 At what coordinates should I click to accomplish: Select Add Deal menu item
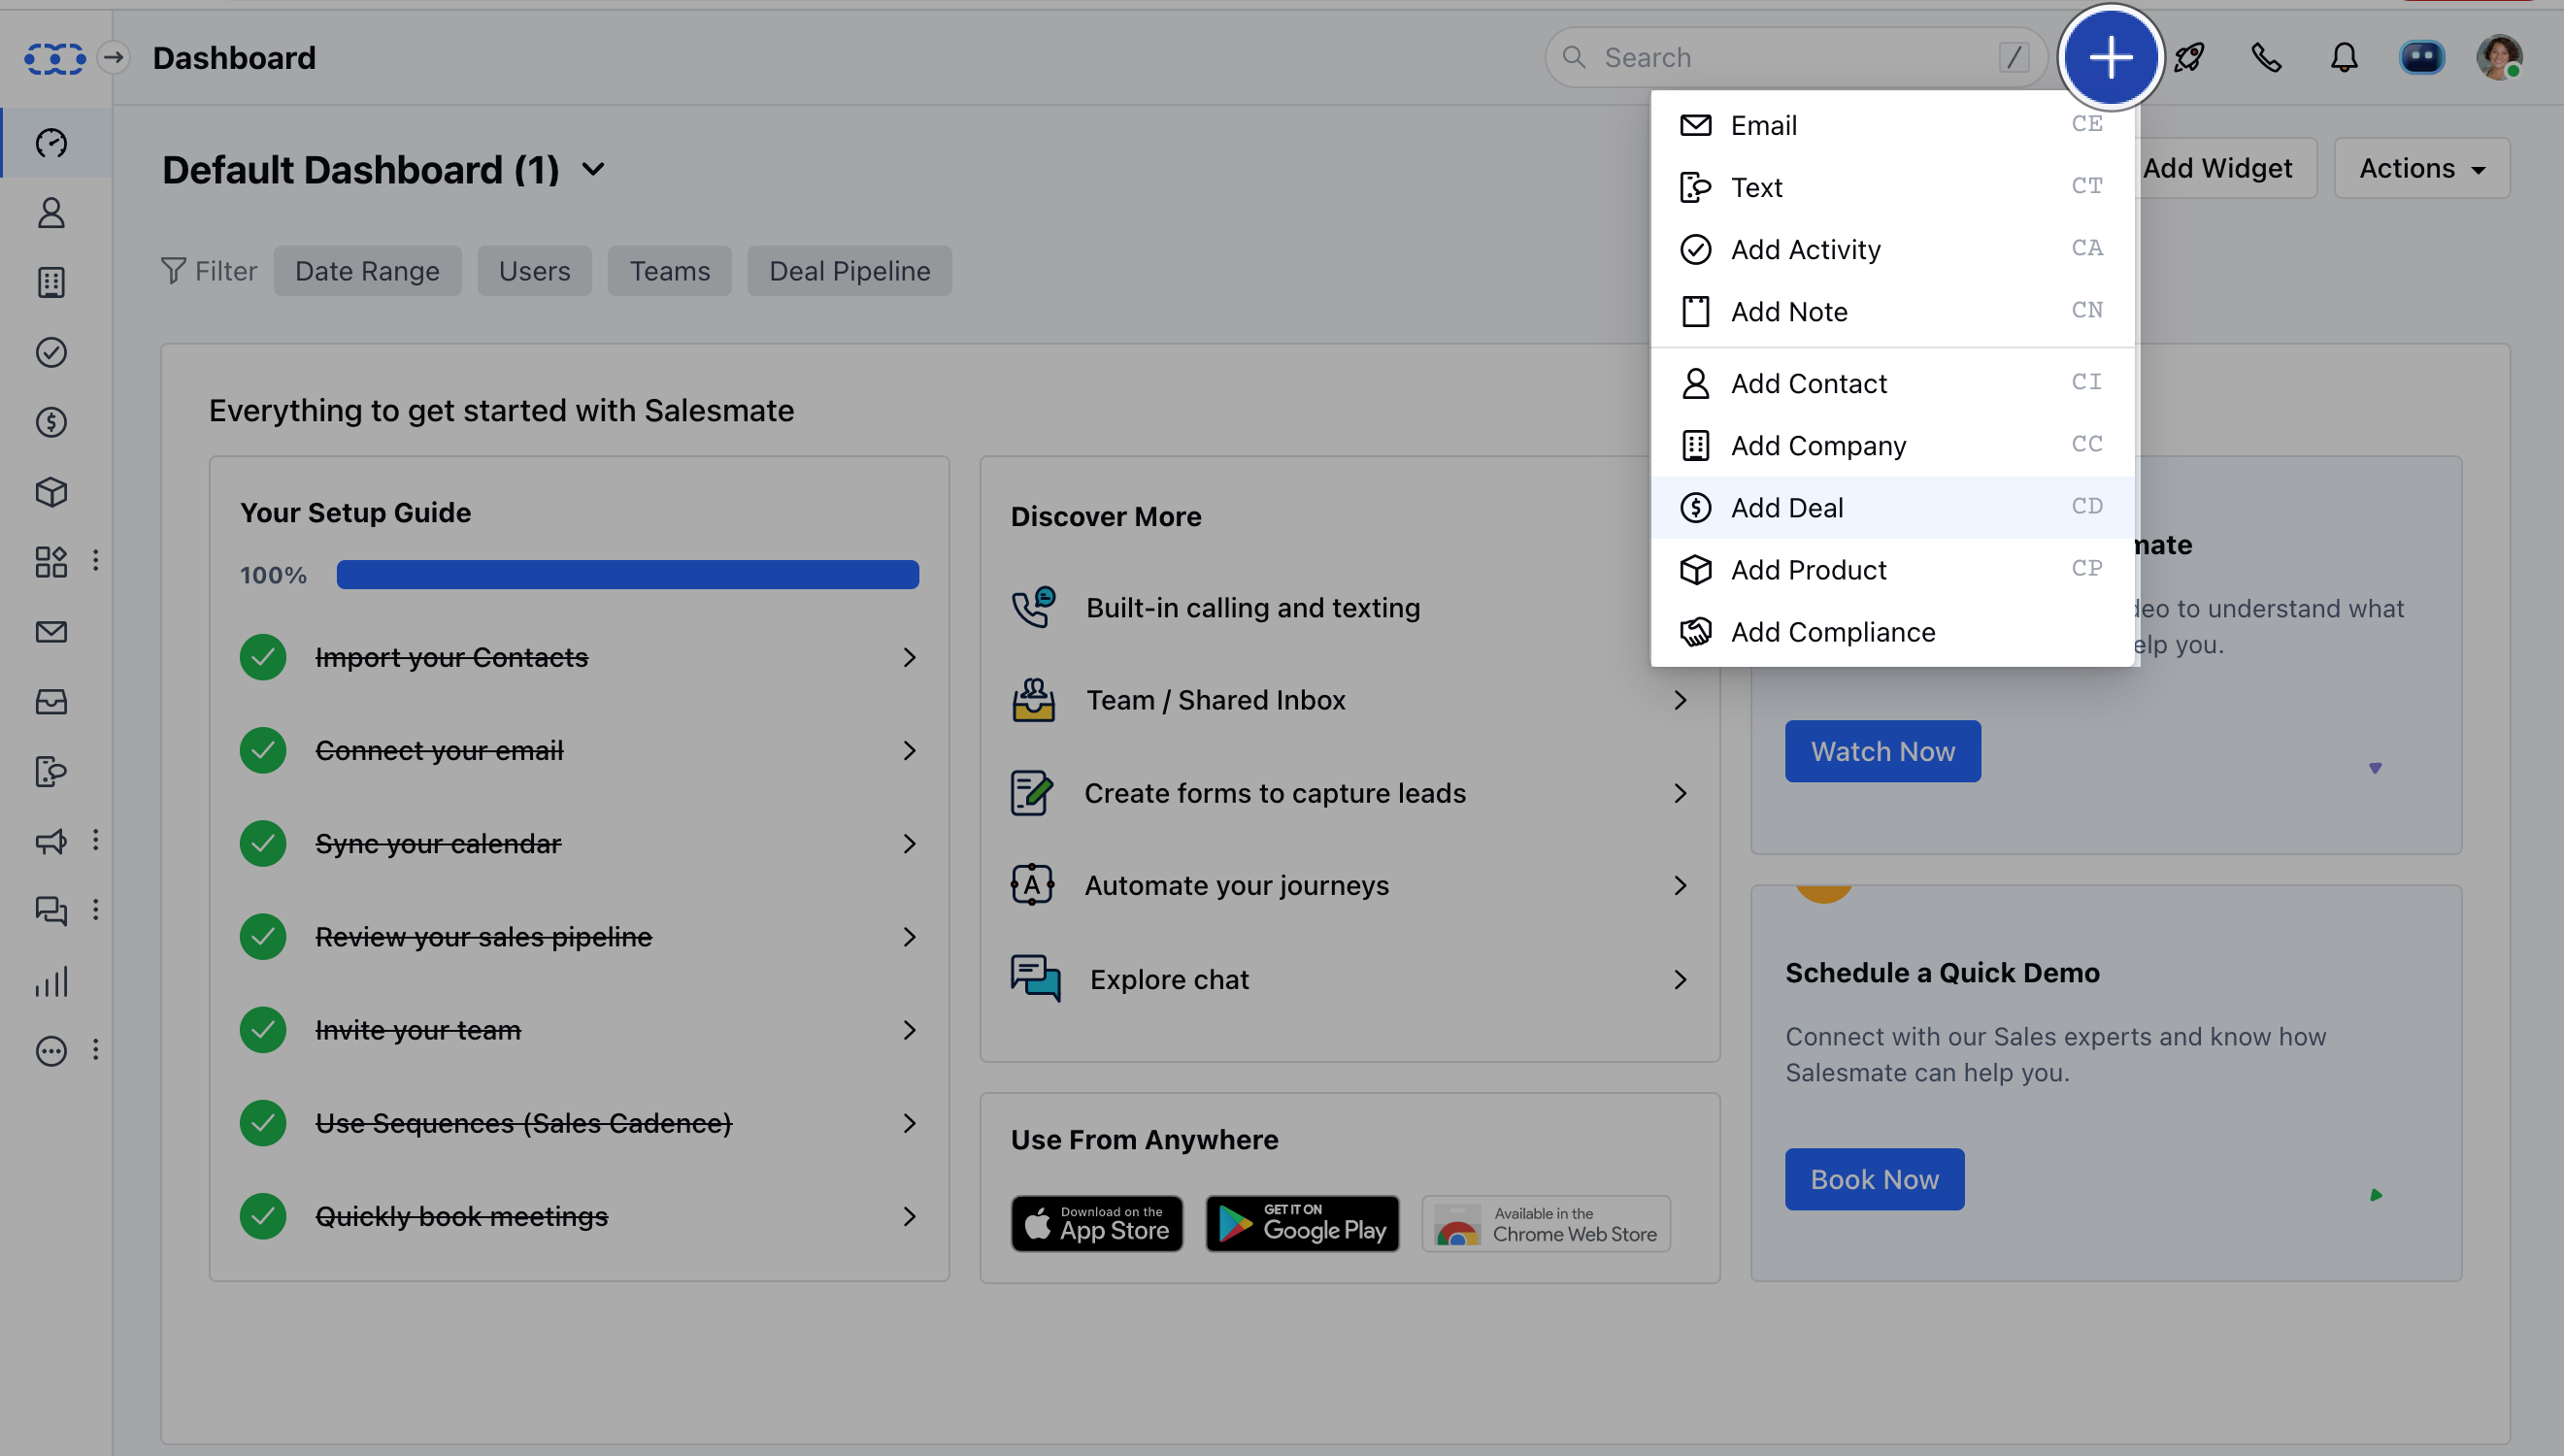click(x=1892, y=508)
